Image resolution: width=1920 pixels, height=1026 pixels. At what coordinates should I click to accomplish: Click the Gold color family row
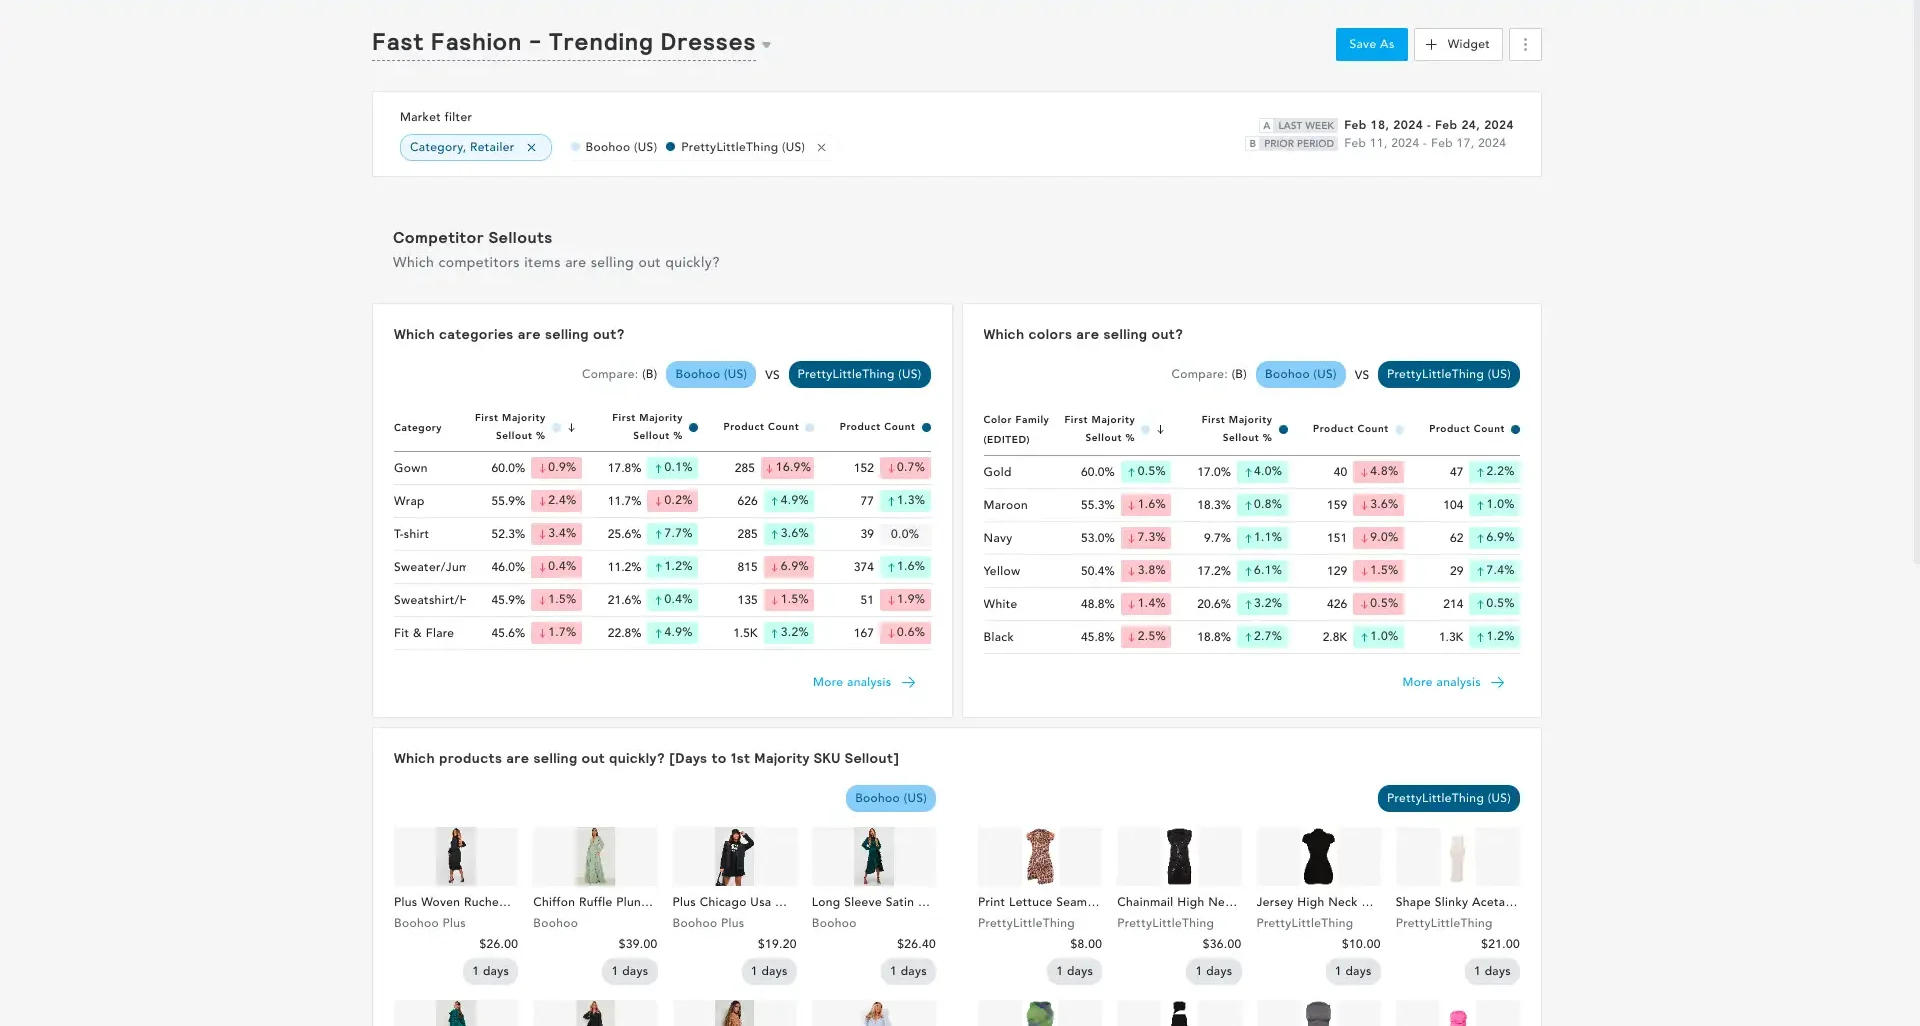(x=1251, y=472)
